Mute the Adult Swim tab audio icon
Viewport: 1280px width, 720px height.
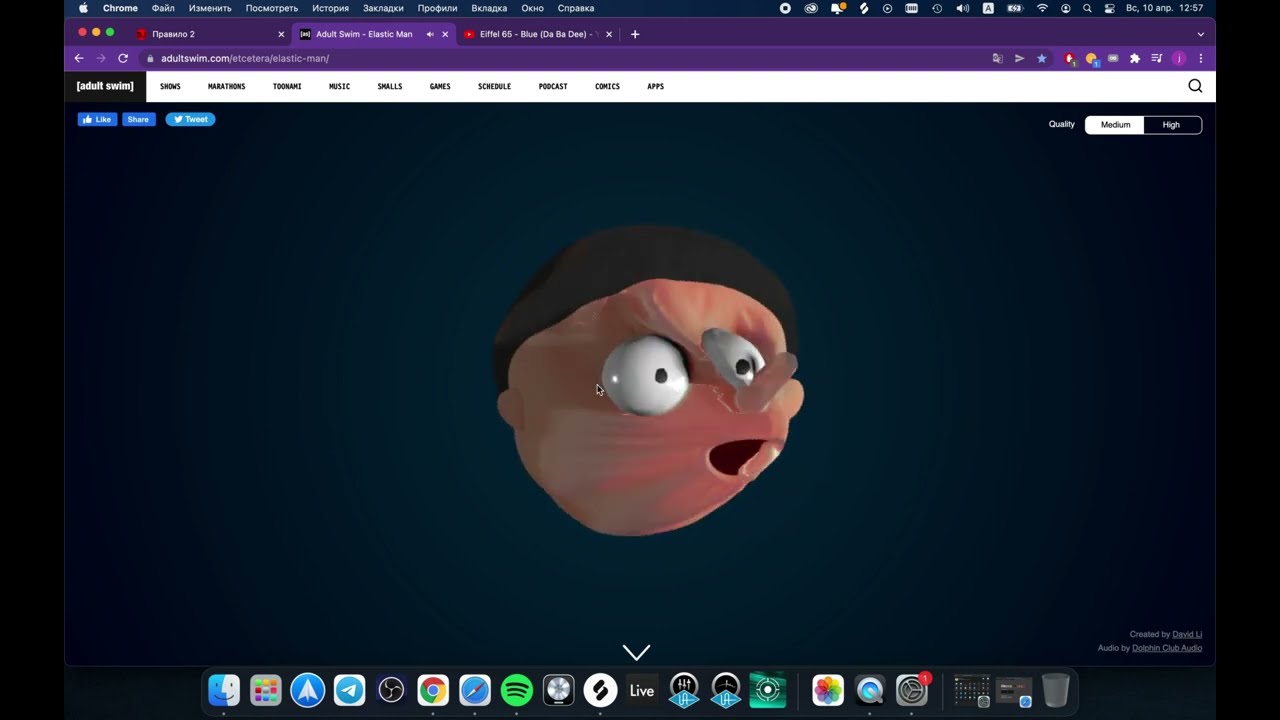pos(430,34)
